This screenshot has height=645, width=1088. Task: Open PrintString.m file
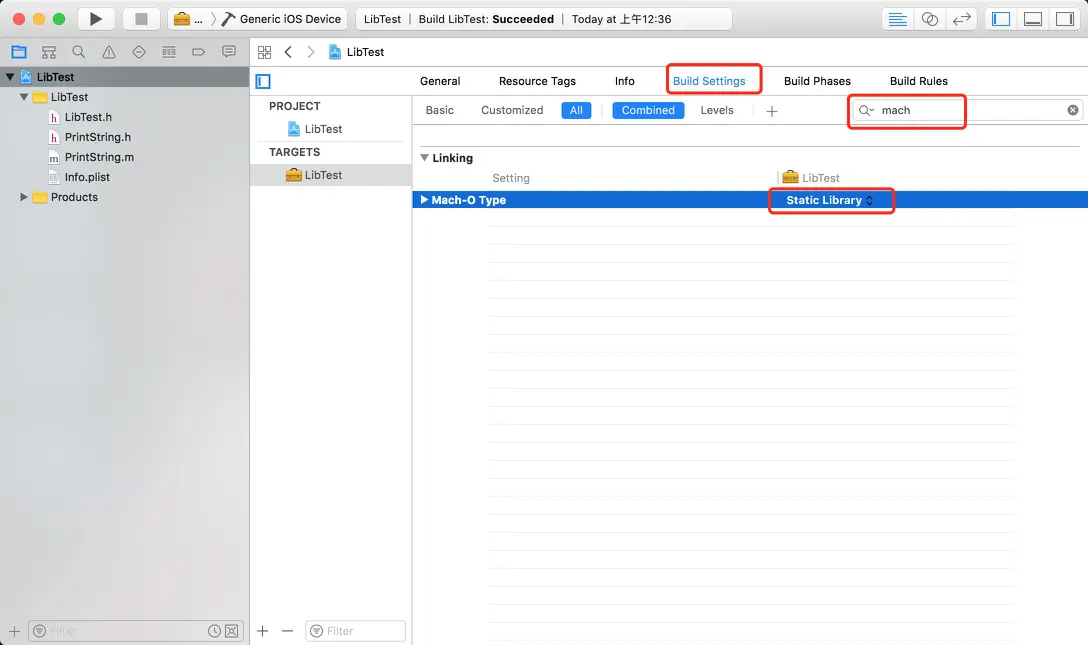click(99, 157)
